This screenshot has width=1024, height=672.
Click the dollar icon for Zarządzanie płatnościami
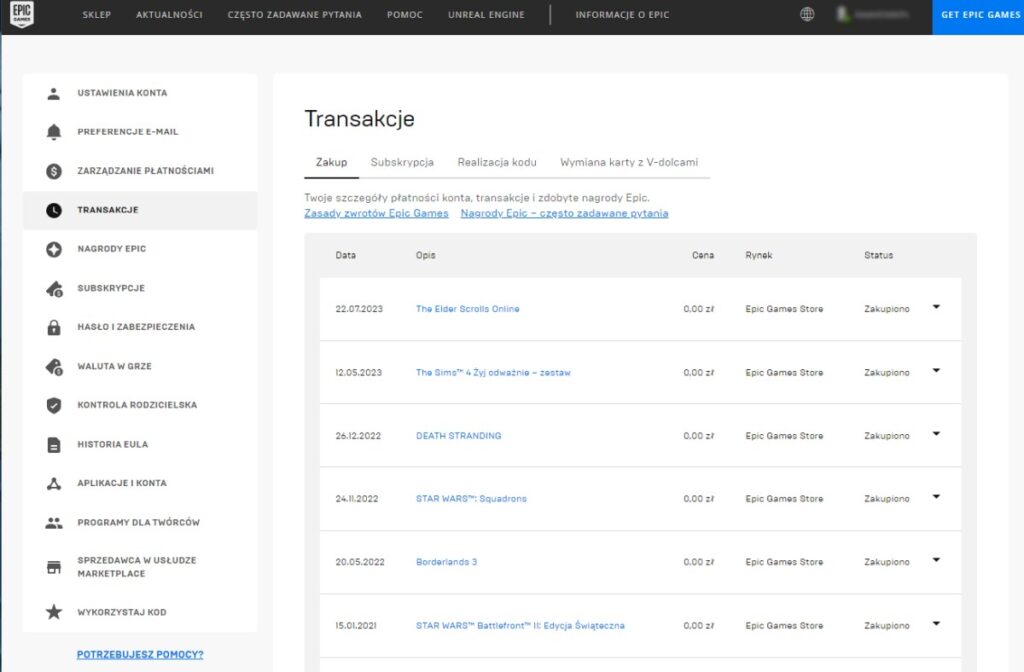coord(54,171)
